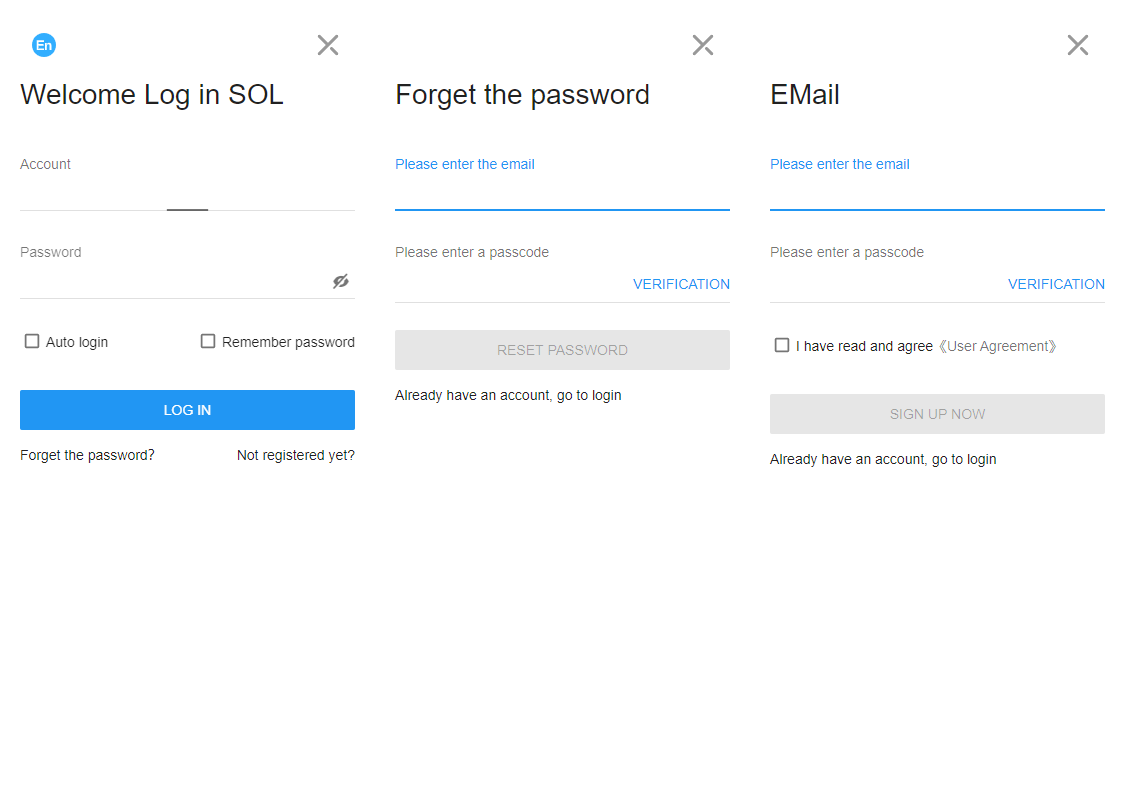Open the User Agreement link
This screenshot has width=1125, height=812.
tap(997, 346)
